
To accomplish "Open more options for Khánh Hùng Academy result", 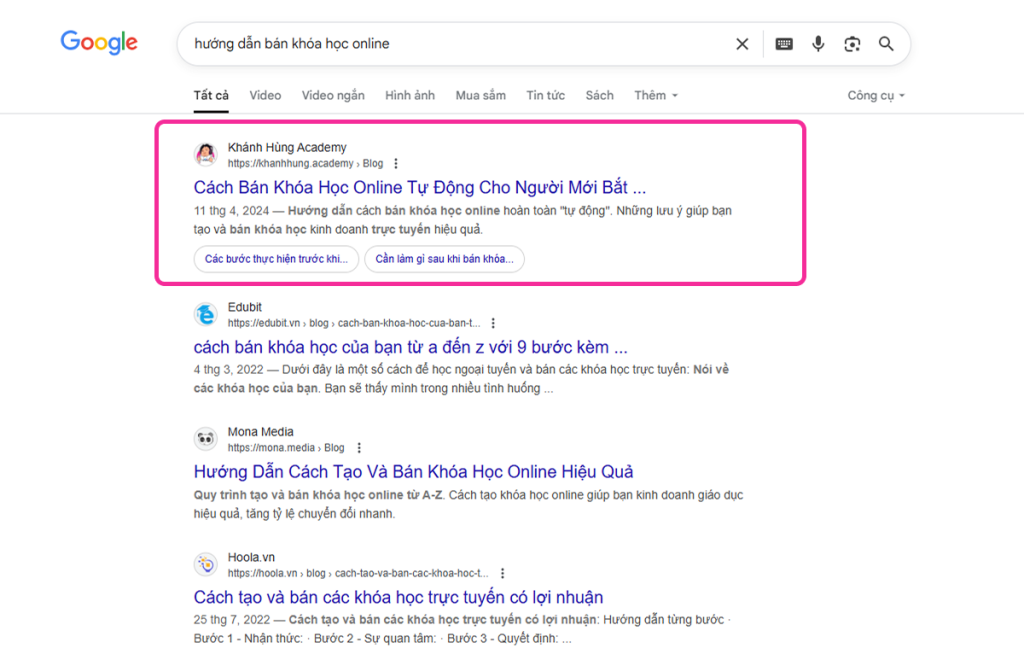I will (x=396, y=163).
